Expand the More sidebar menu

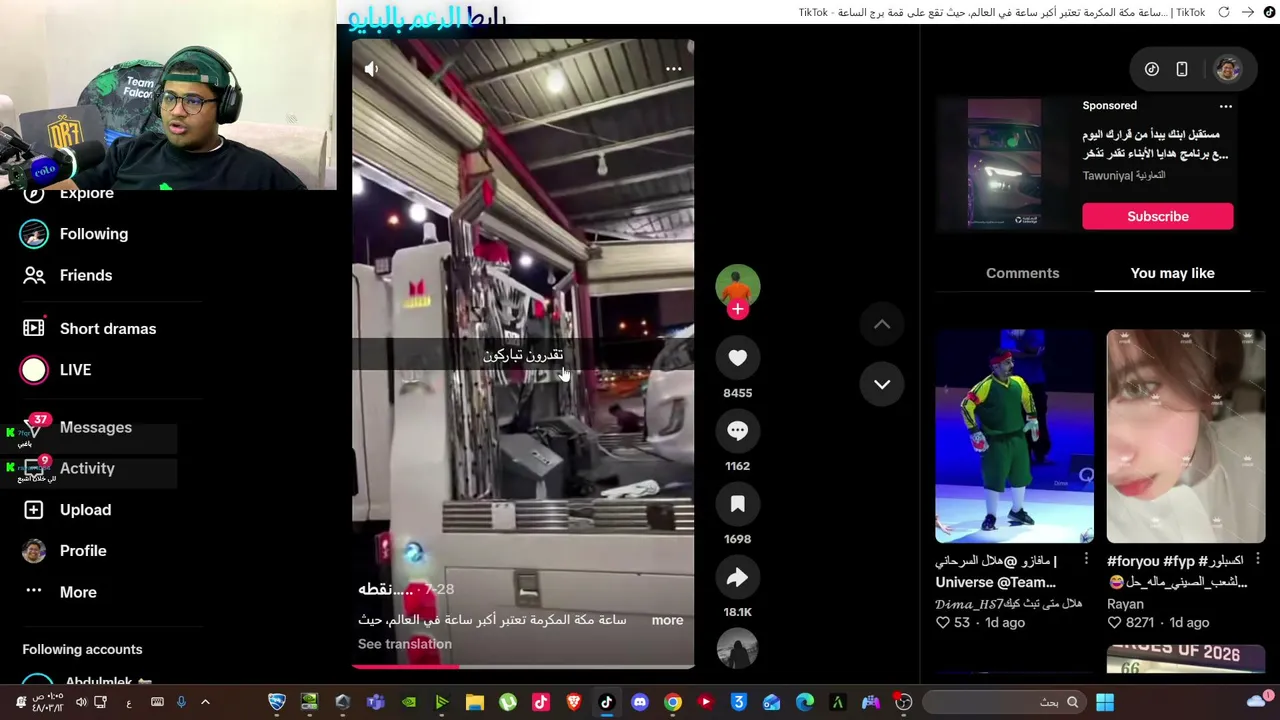78,592
